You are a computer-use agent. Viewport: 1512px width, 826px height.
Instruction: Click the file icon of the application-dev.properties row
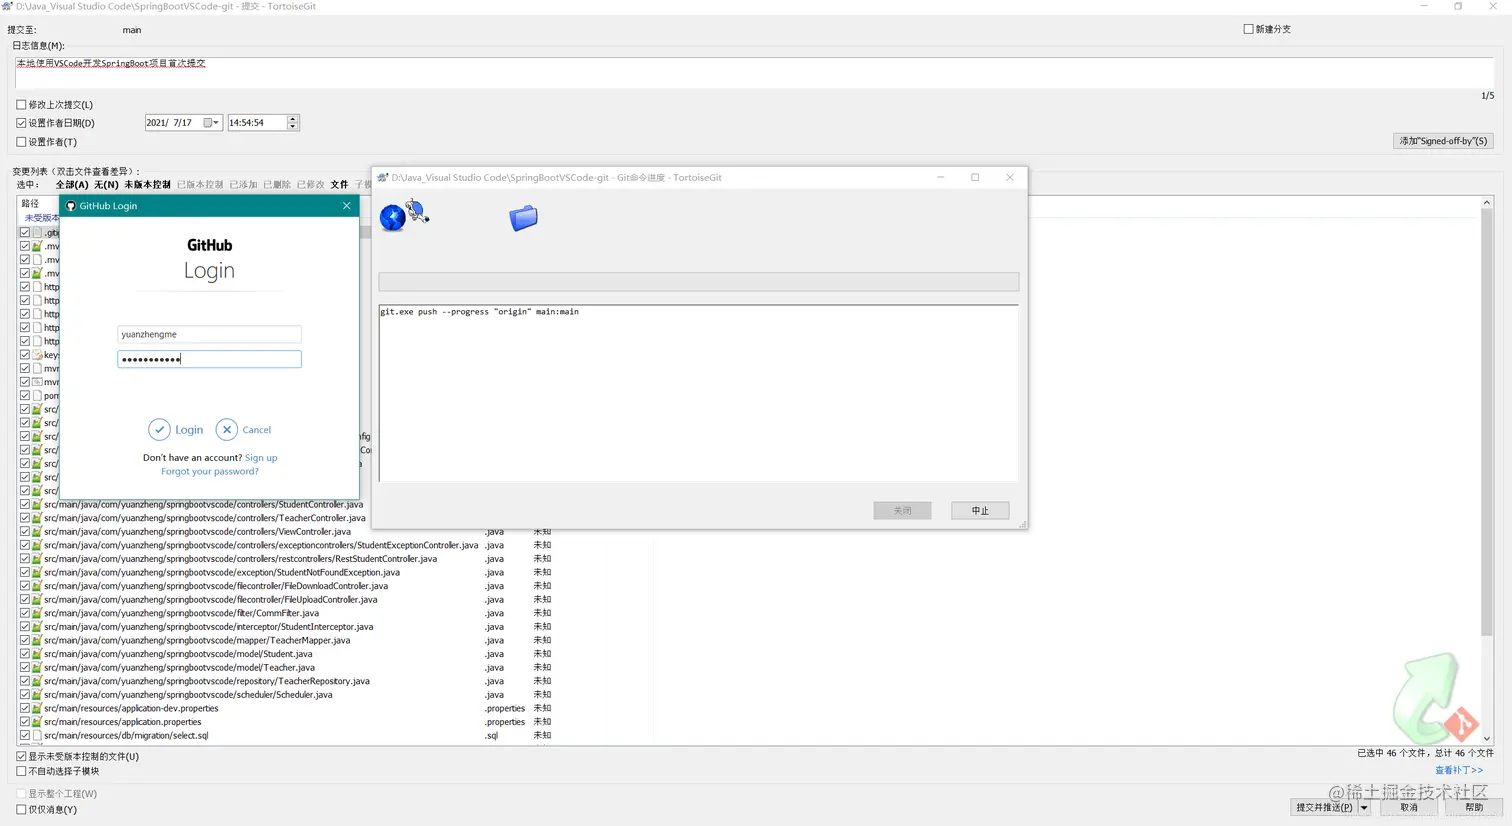coord(37,709)
